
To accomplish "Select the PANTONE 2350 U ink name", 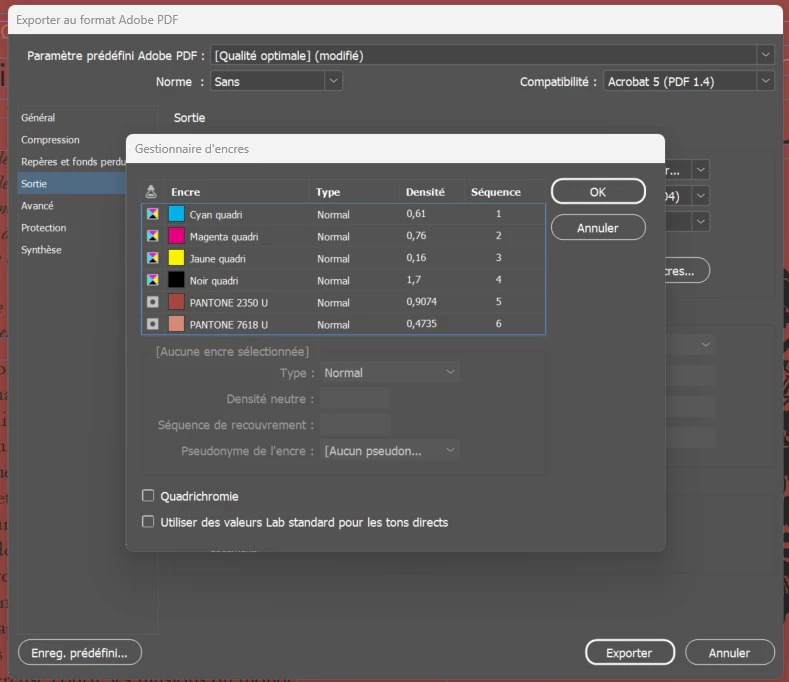I will (229, 302).
